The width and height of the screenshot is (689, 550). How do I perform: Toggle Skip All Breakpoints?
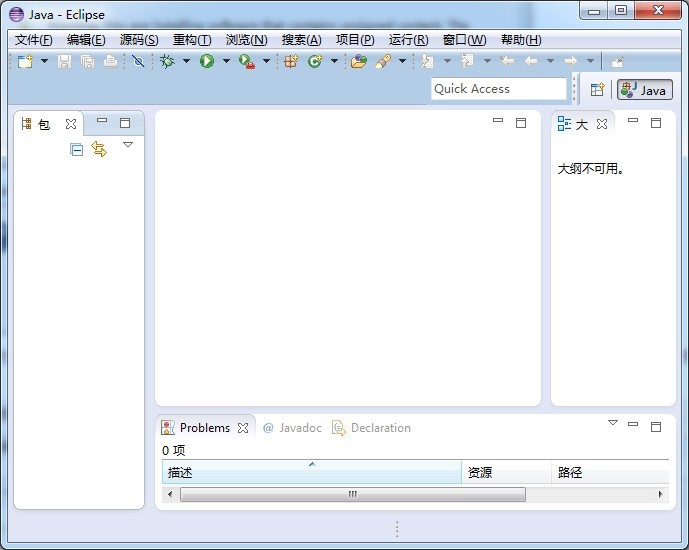tap(138, 61)
